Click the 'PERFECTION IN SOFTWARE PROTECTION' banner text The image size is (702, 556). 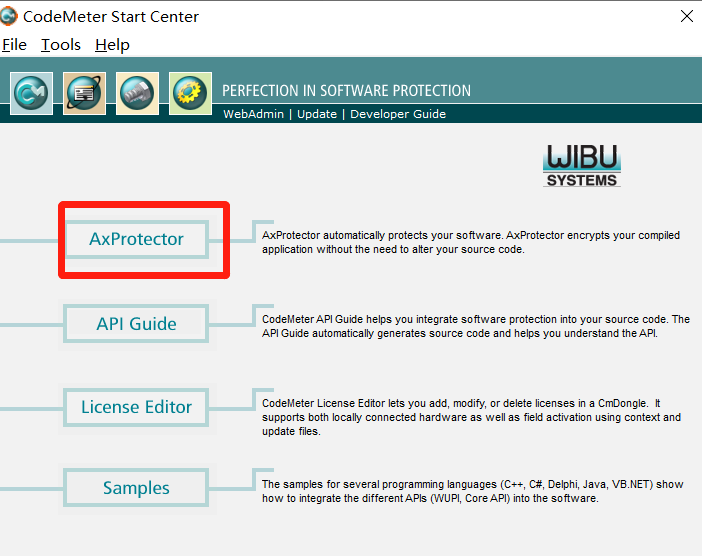click(x=347, y=90)
